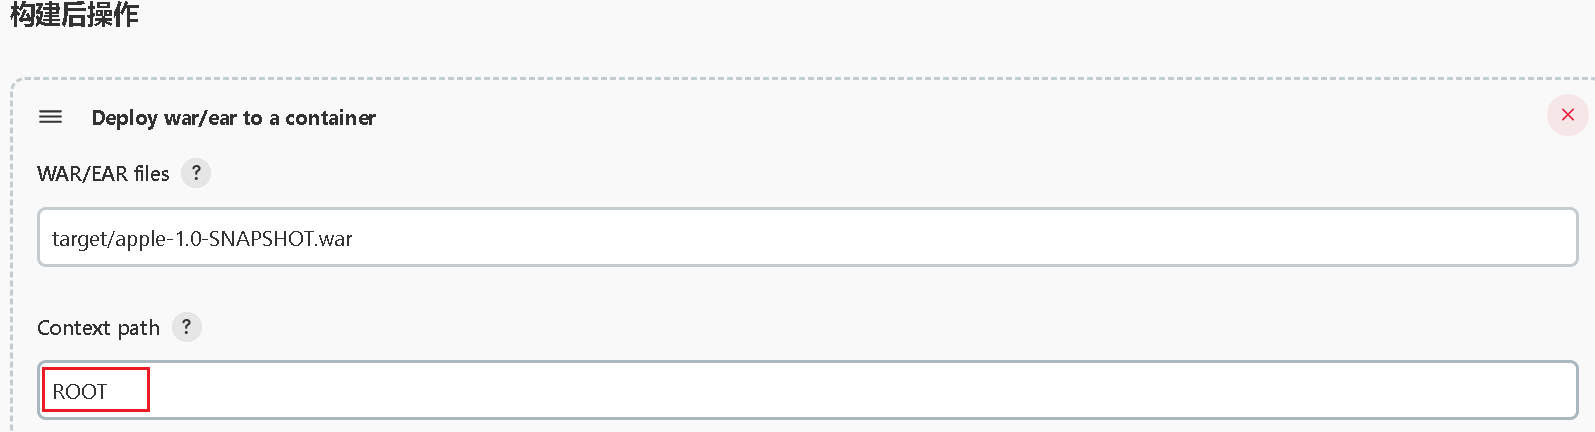Click the "Context path" label

(98, 328)
